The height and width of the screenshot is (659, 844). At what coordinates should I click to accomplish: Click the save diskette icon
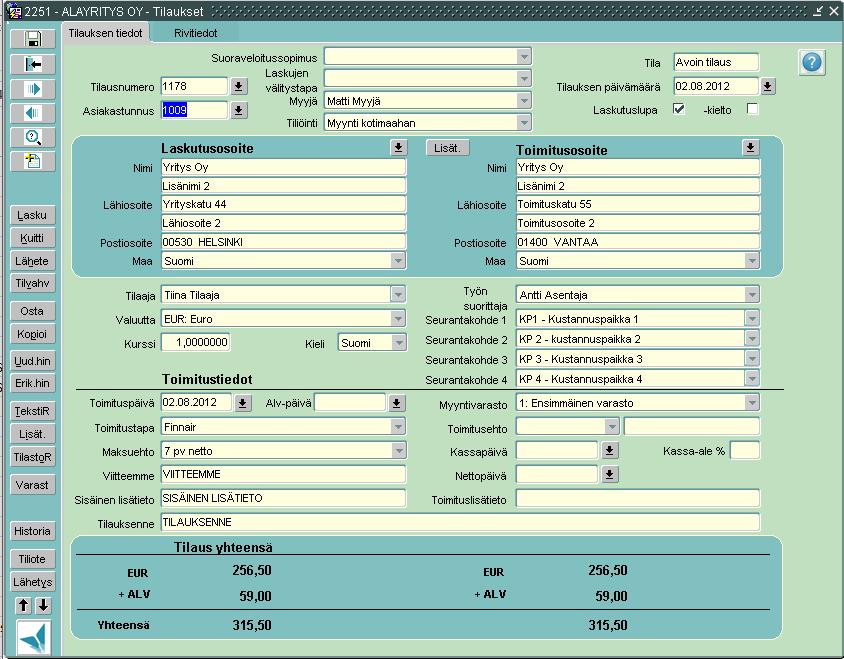33,39
